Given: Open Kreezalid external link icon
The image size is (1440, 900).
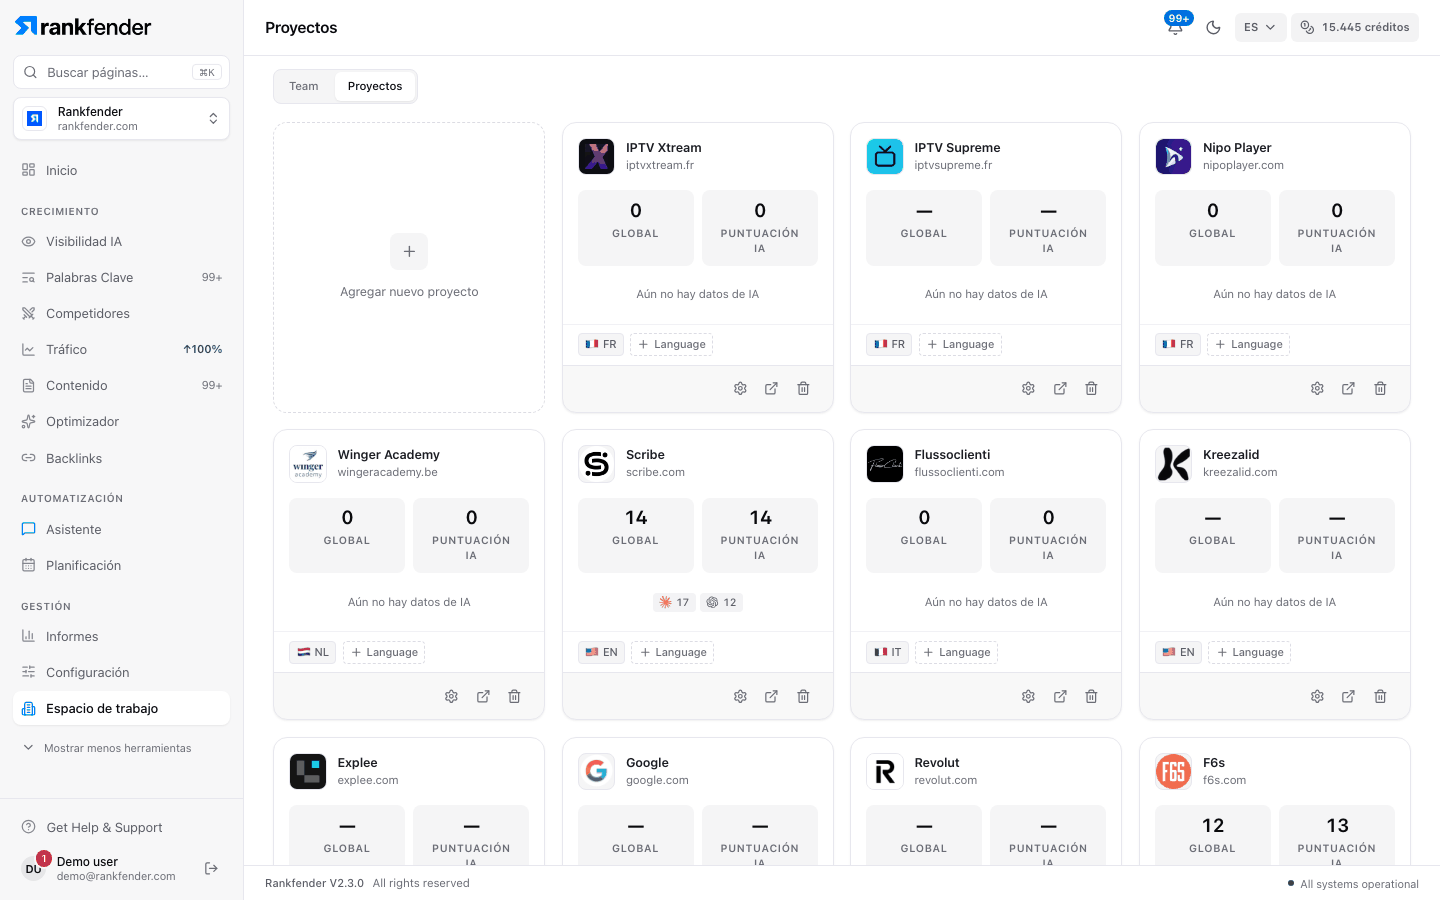Looking at the screenshot, I should (x=1348, y=696).
